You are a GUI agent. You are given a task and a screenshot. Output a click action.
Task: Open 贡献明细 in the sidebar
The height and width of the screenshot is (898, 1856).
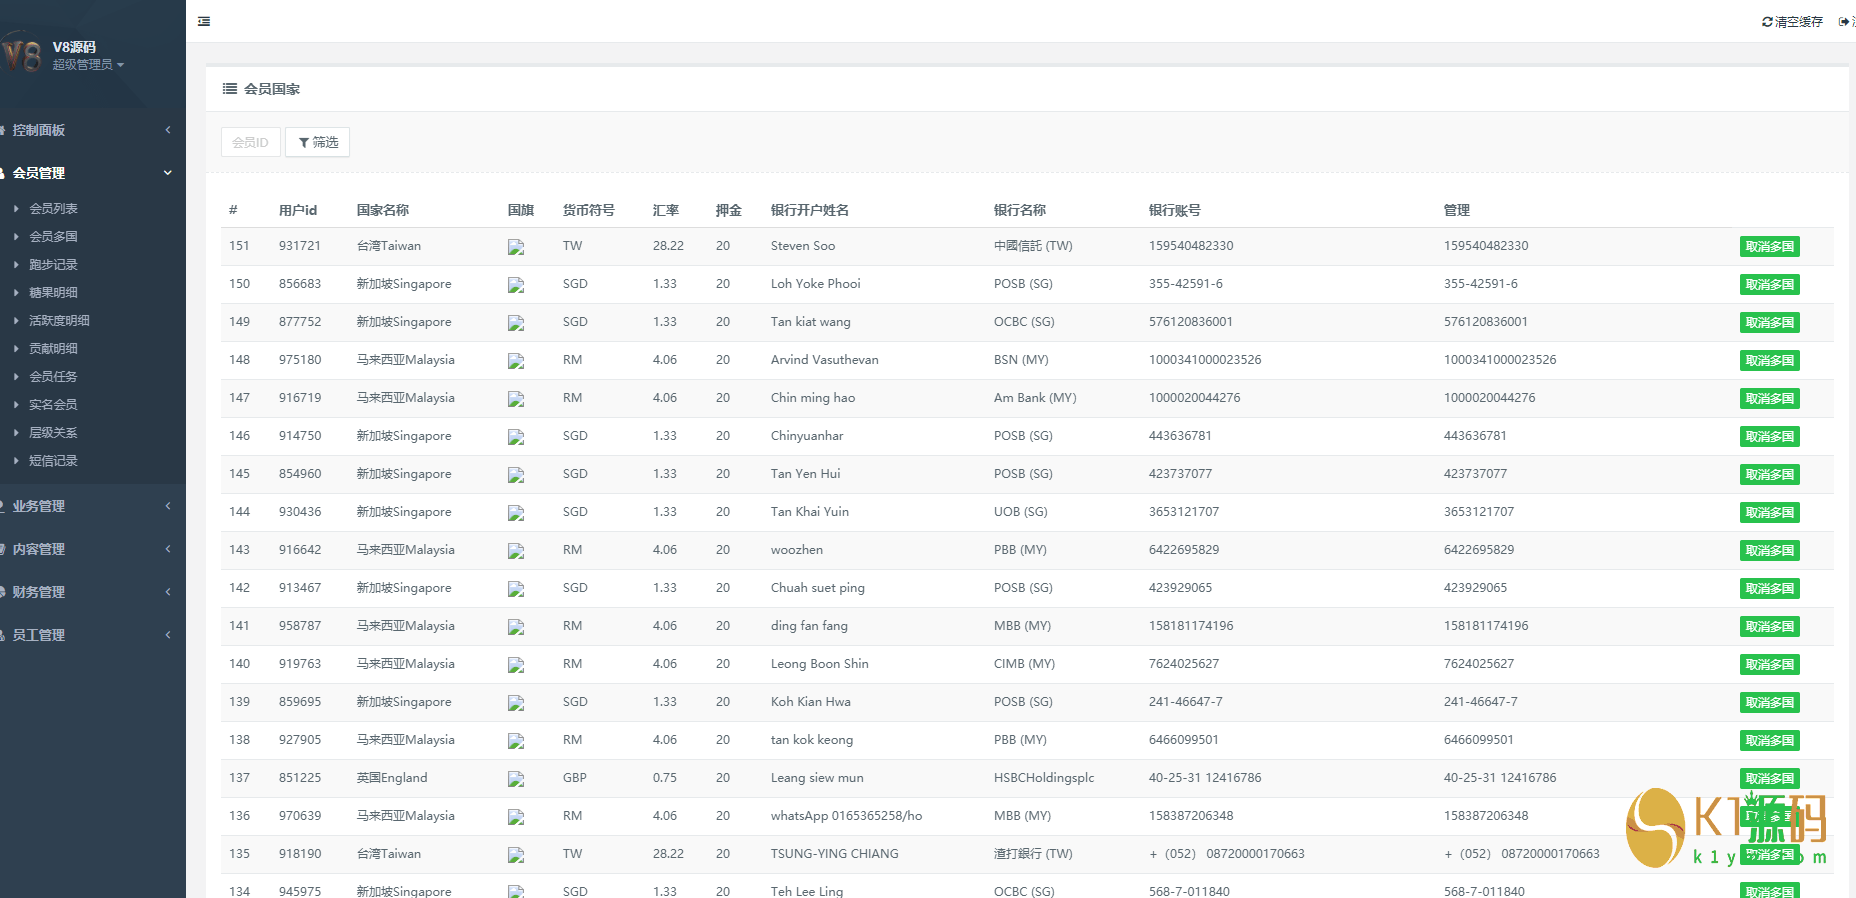click(x=53, y=349)
